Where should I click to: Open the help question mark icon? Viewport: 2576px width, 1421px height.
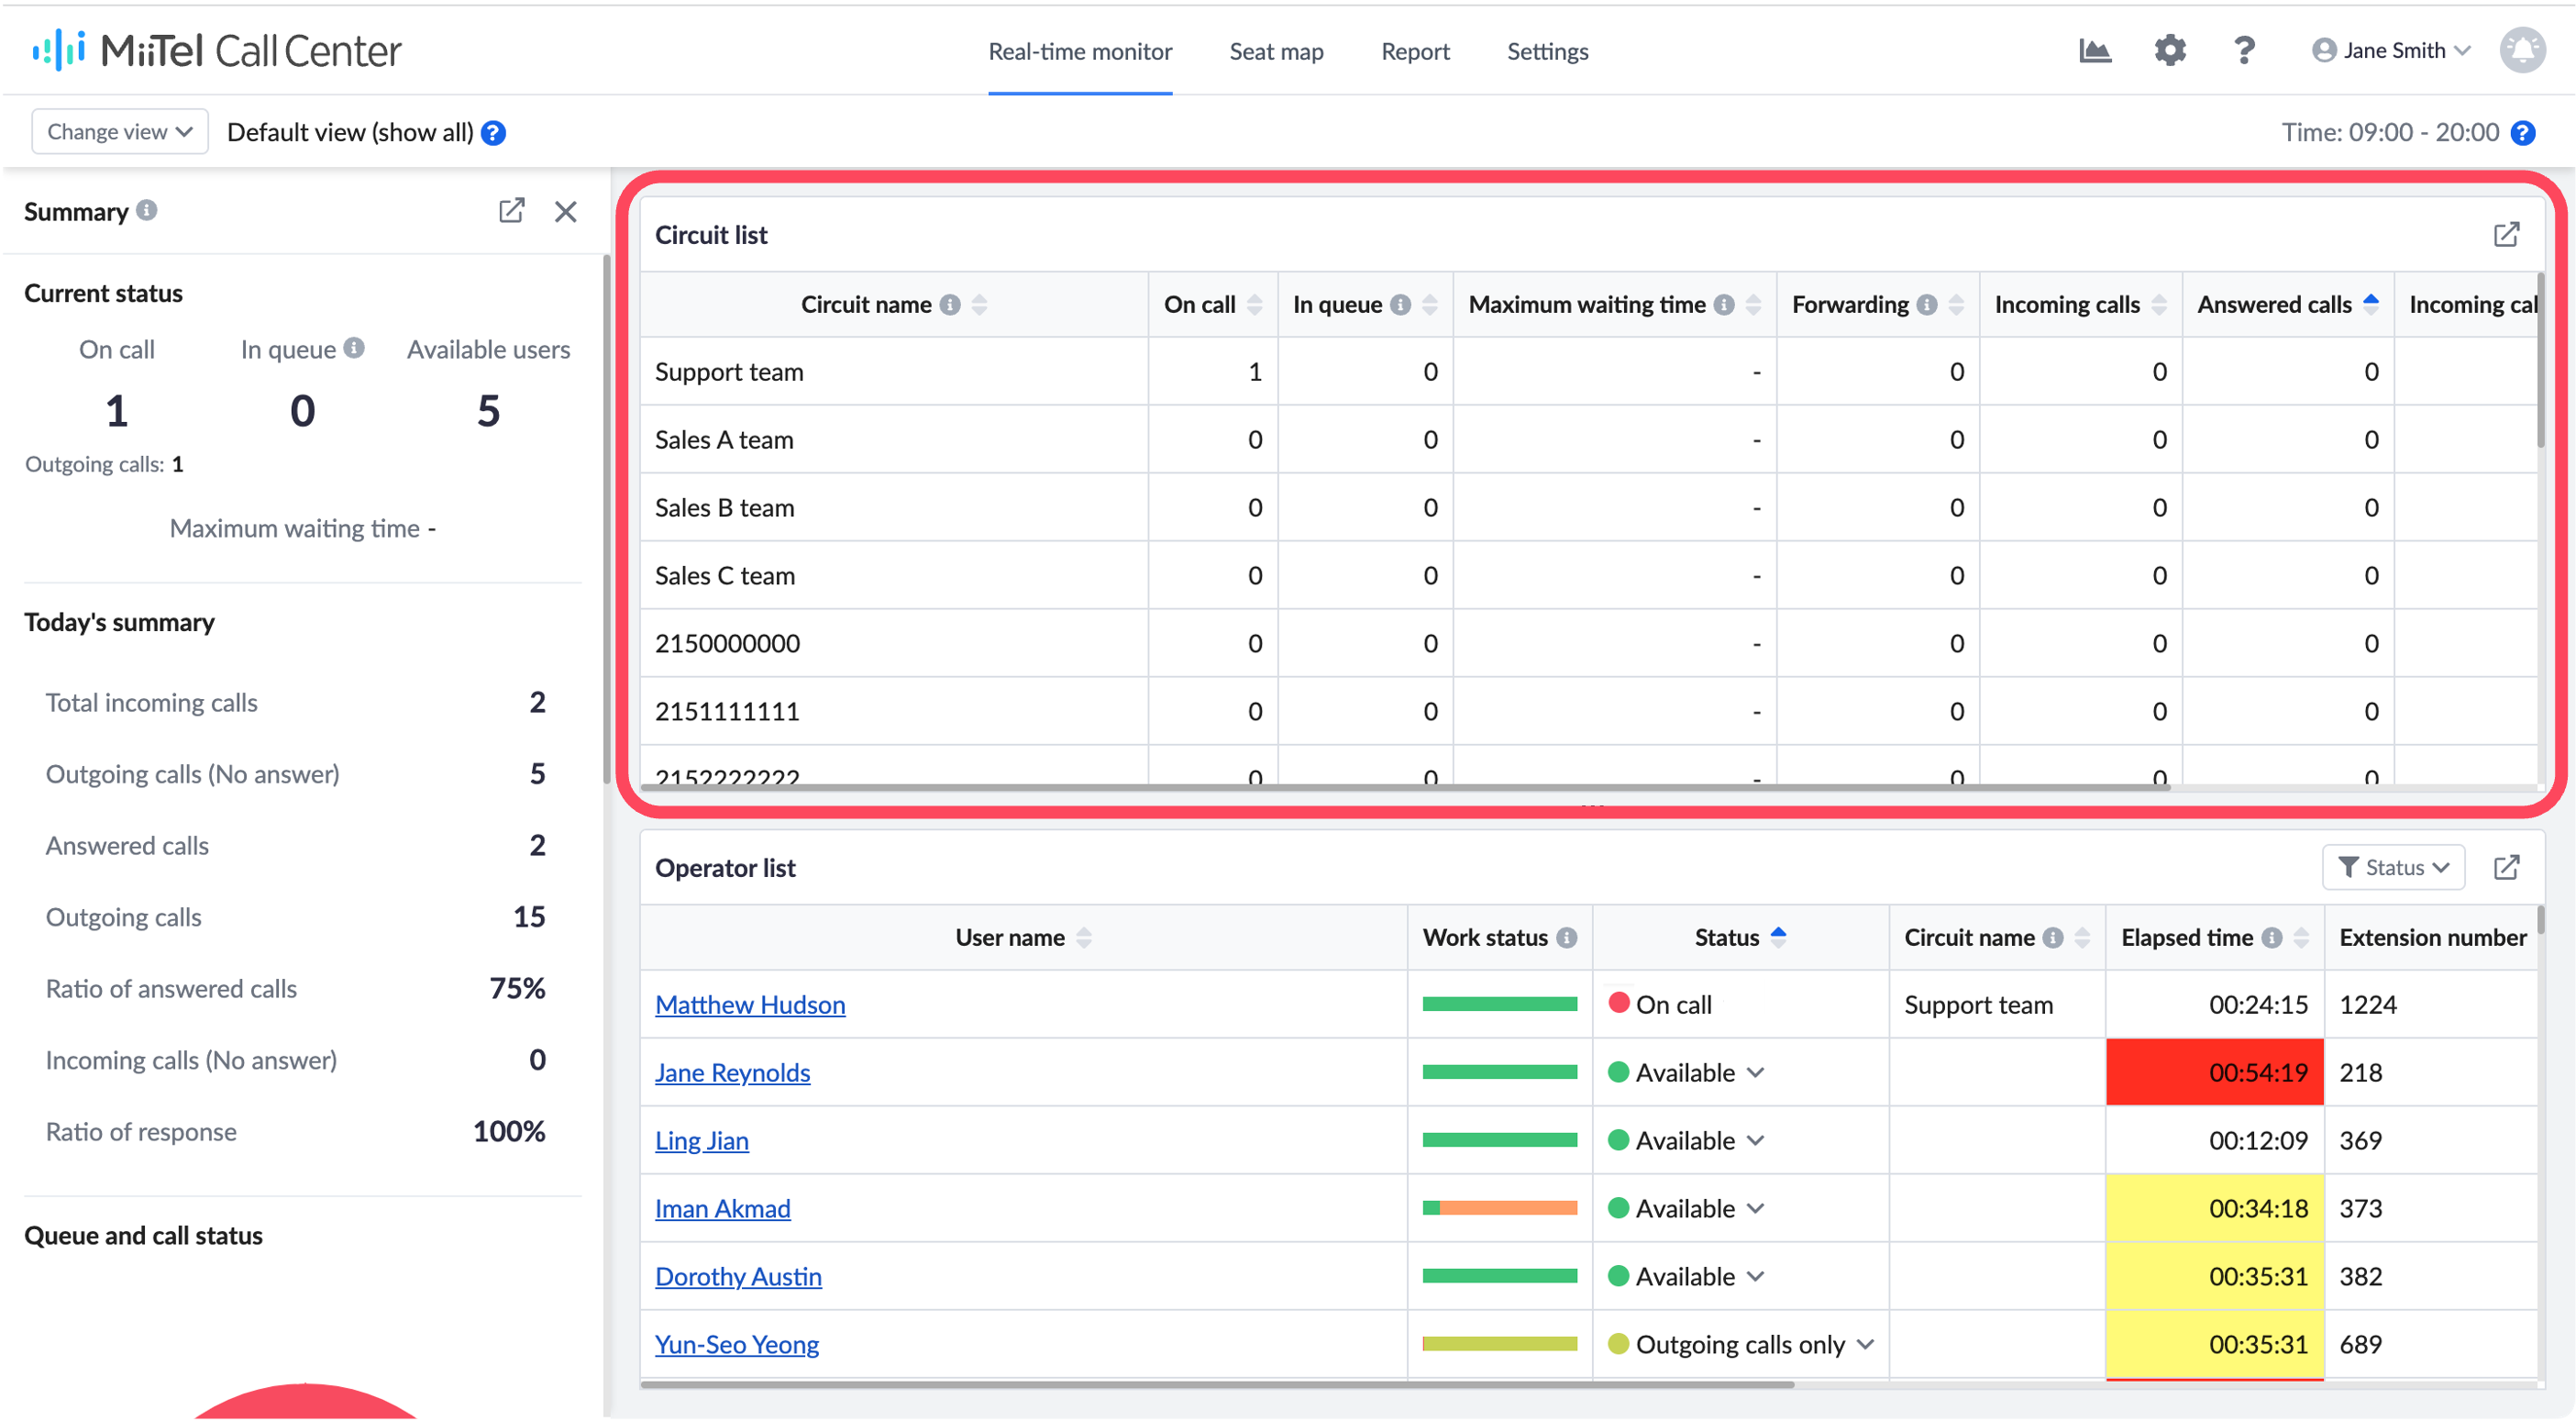tap(2243, 50)
